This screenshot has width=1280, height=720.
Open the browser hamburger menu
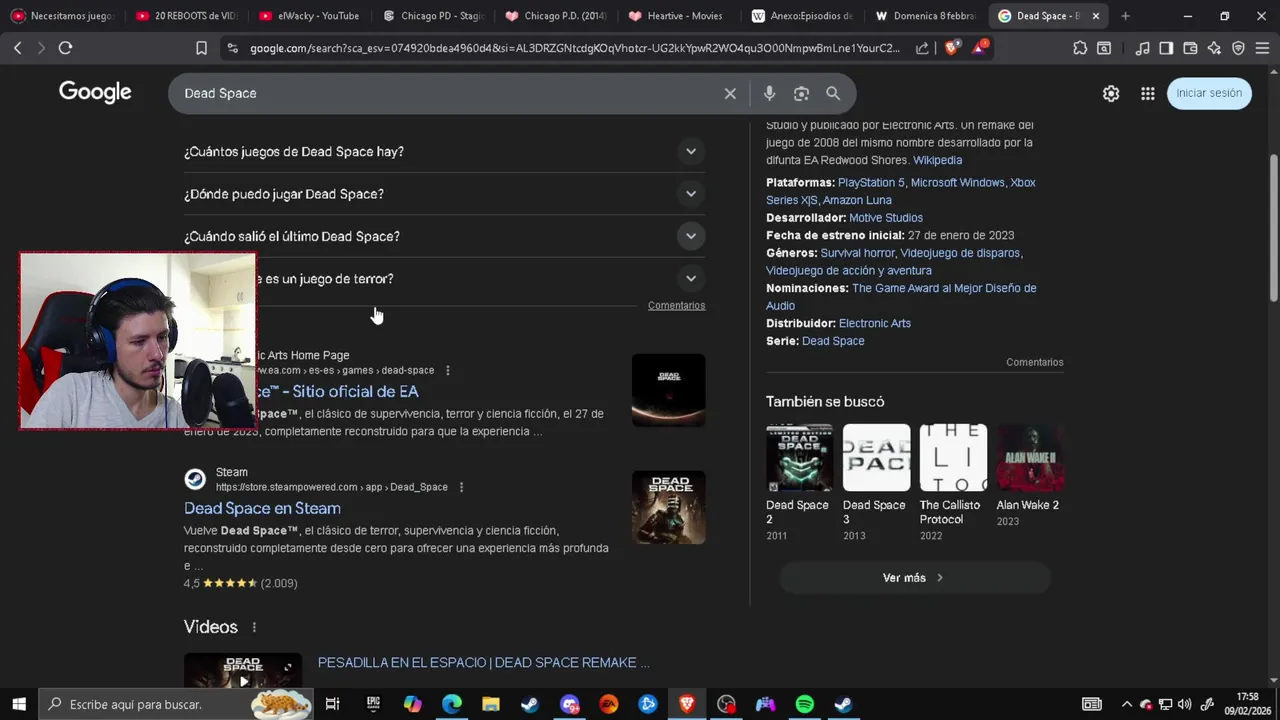point(1262,48)
